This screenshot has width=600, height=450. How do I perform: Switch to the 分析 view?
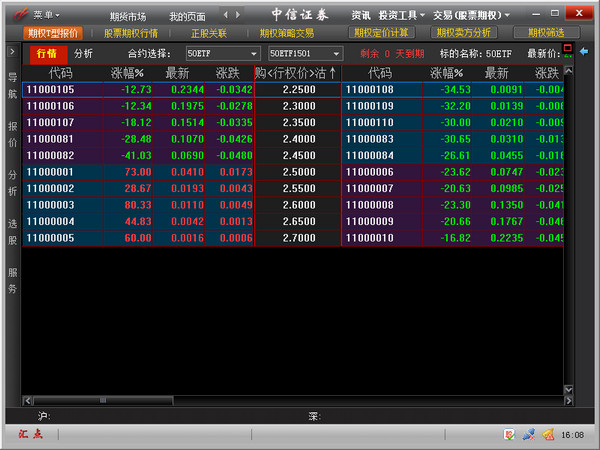[83, 53]
